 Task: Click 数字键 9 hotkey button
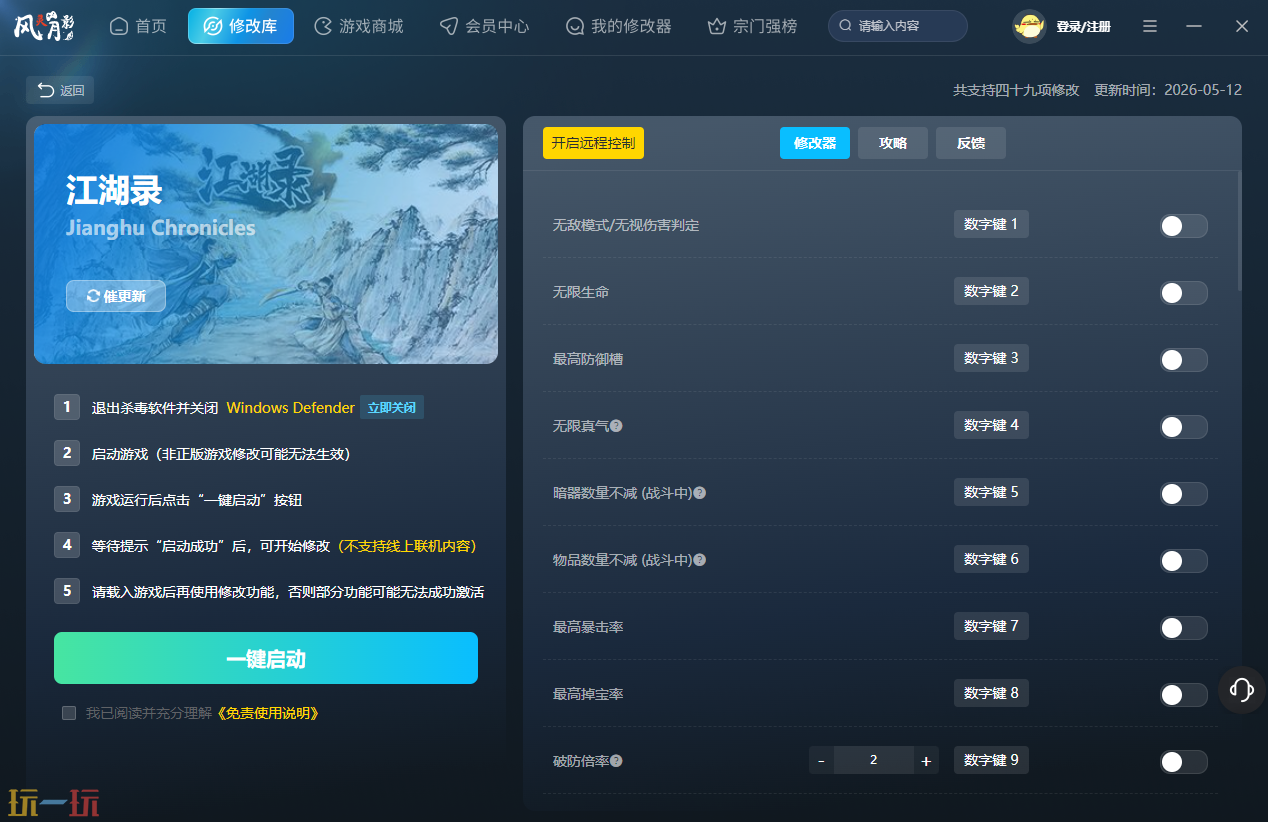coord(991,760)
